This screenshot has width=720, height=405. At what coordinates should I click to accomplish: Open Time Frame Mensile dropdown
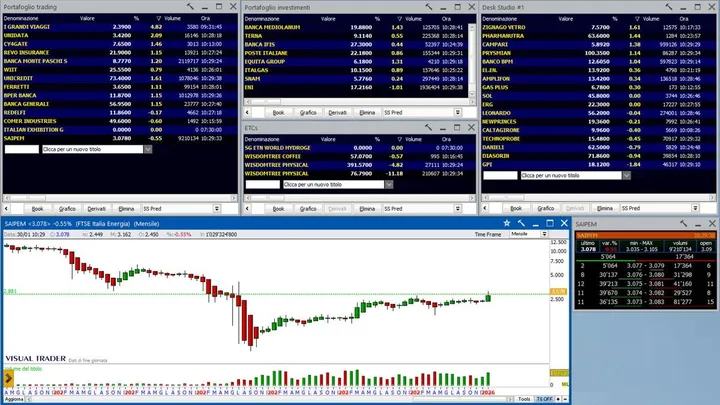(x=544, y=234)
